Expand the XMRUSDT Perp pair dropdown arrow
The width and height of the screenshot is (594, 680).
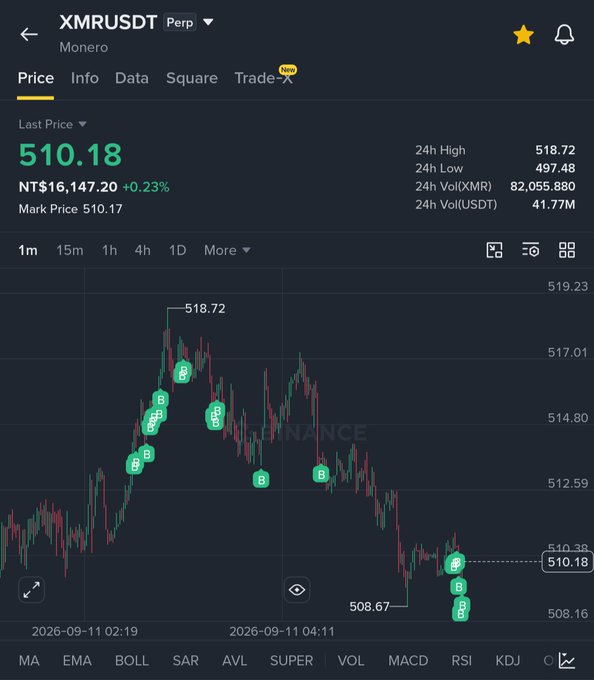[x=209, y=22]
